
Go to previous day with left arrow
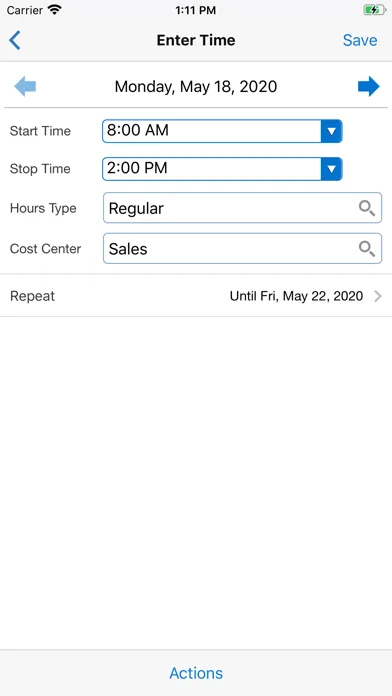pos(25,86)
